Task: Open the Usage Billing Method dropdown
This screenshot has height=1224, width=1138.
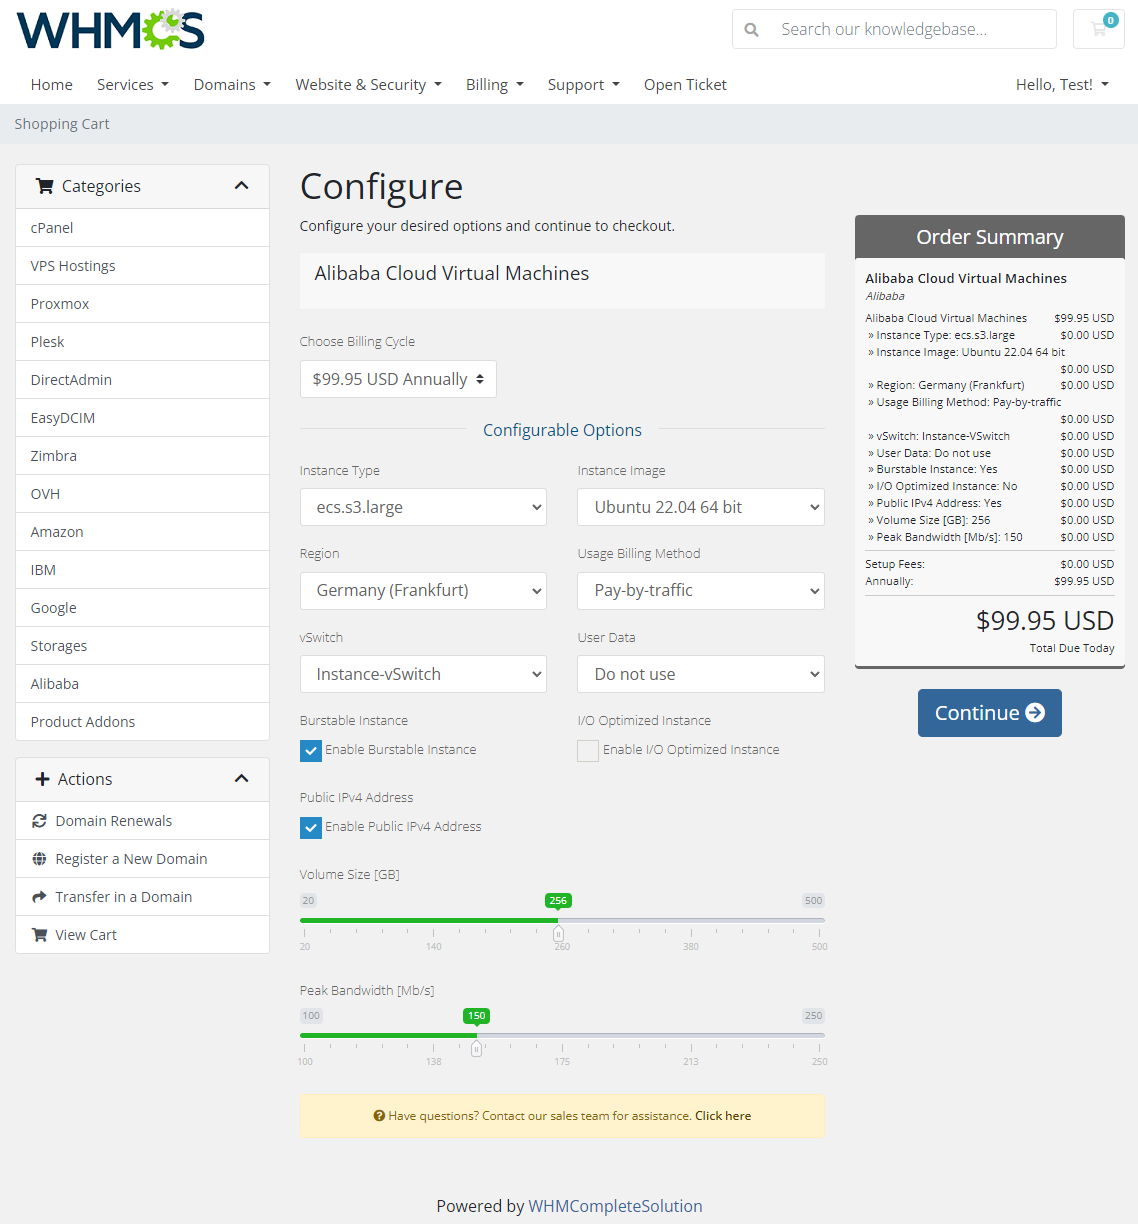Action: click(x=701, y=591)
